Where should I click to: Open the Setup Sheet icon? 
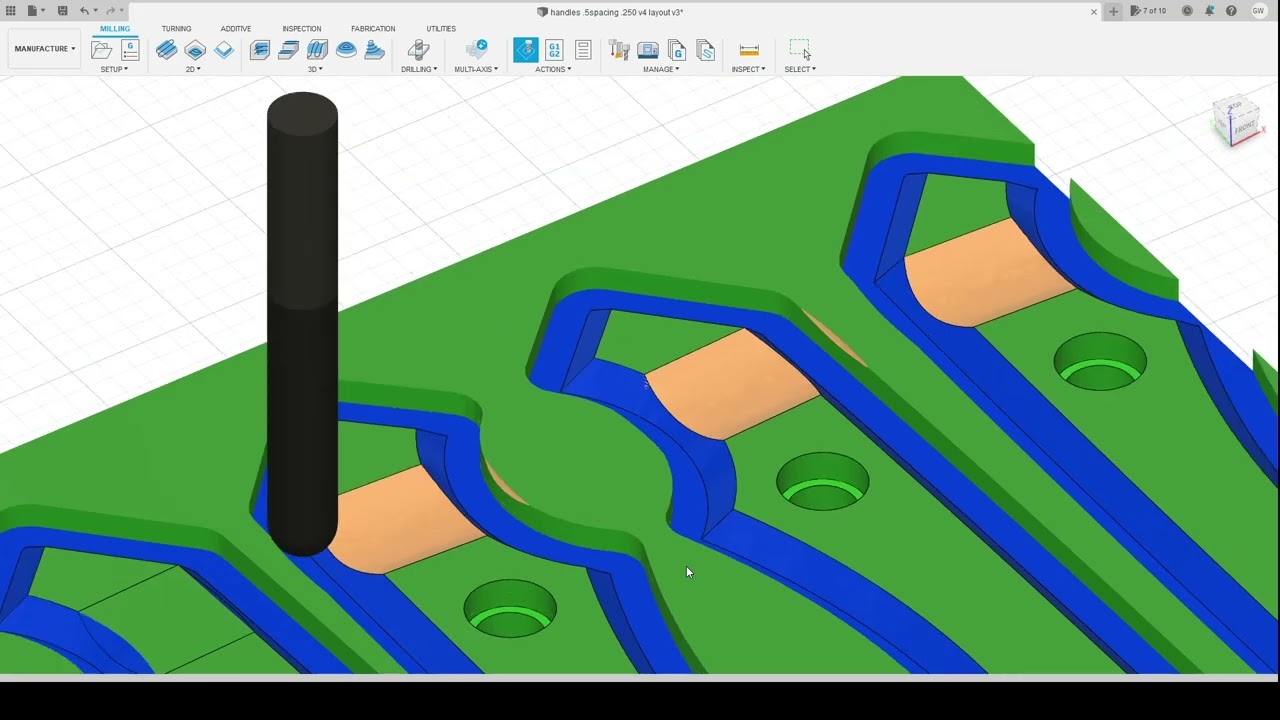point(583,50)
